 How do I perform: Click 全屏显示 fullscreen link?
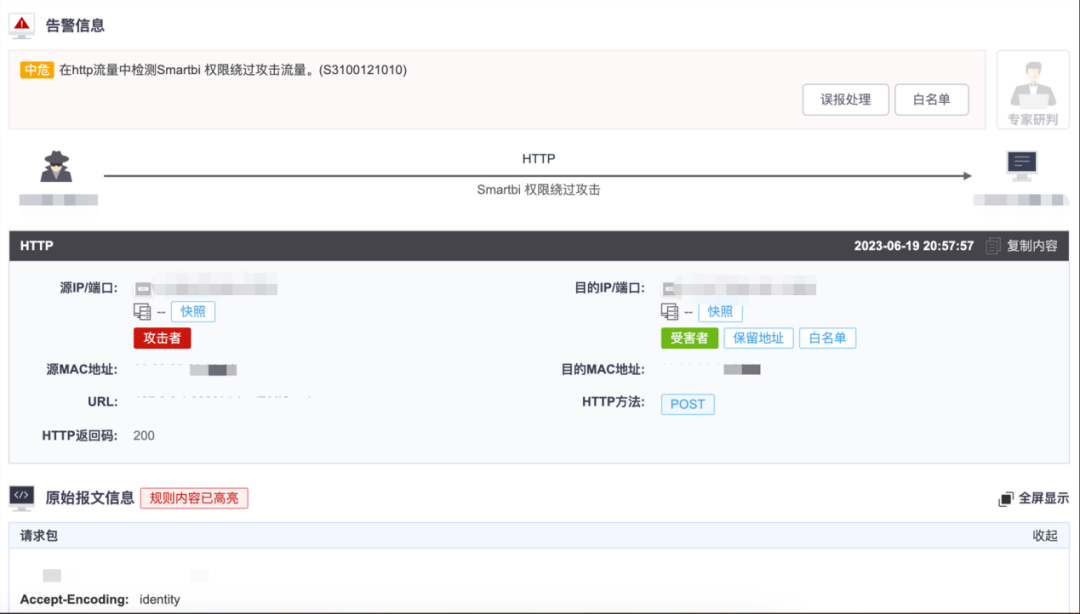1043,498
